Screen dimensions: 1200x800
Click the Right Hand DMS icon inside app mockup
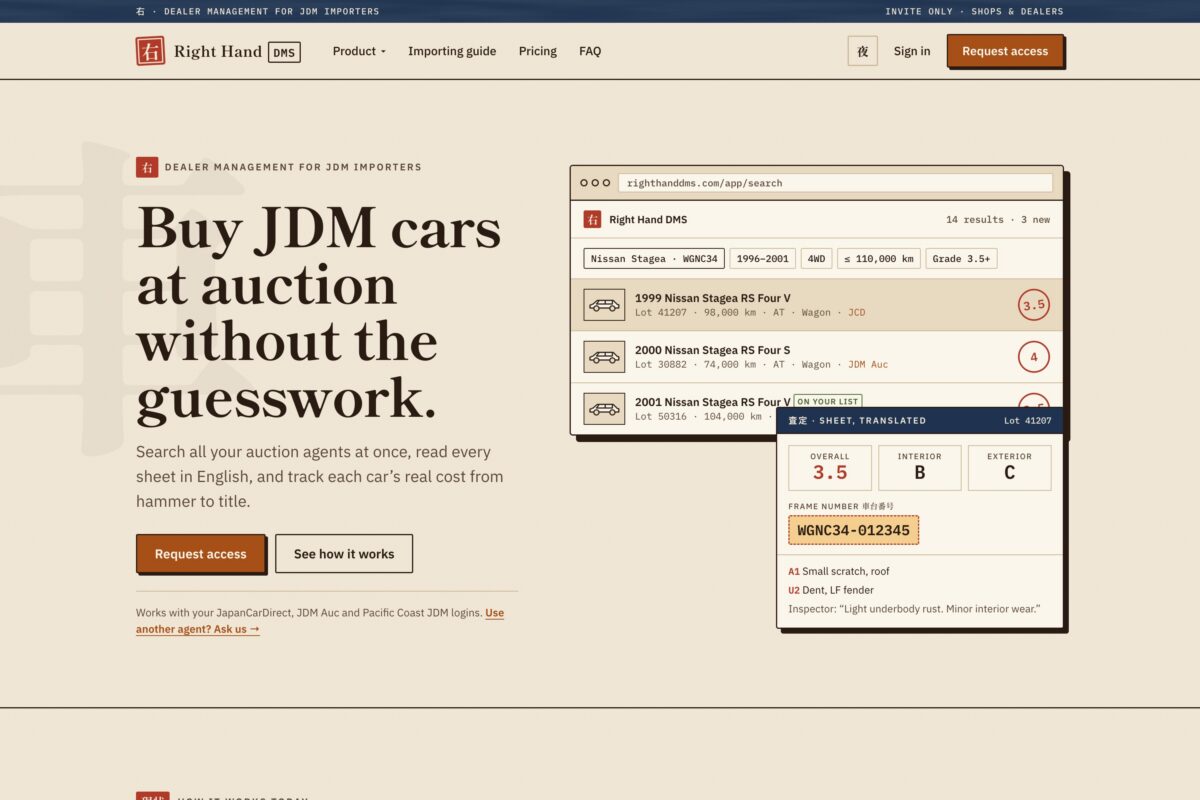592,219
